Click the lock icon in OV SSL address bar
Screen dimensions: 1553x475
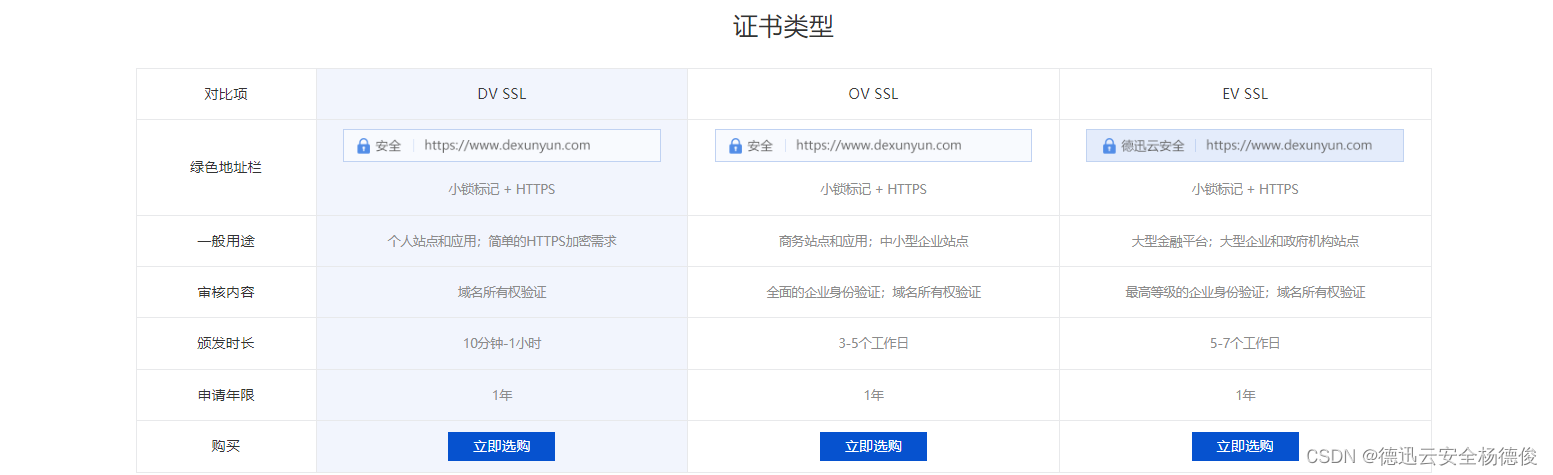click(735, 146)
